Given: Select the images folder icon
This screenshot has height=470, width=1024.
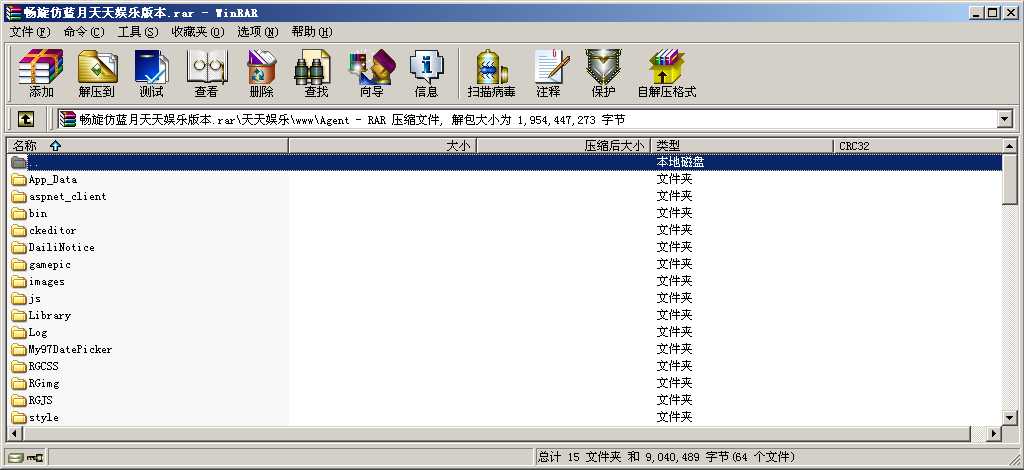Looking at the screenshot, I should pyautogui.click(x=18, y=281).
